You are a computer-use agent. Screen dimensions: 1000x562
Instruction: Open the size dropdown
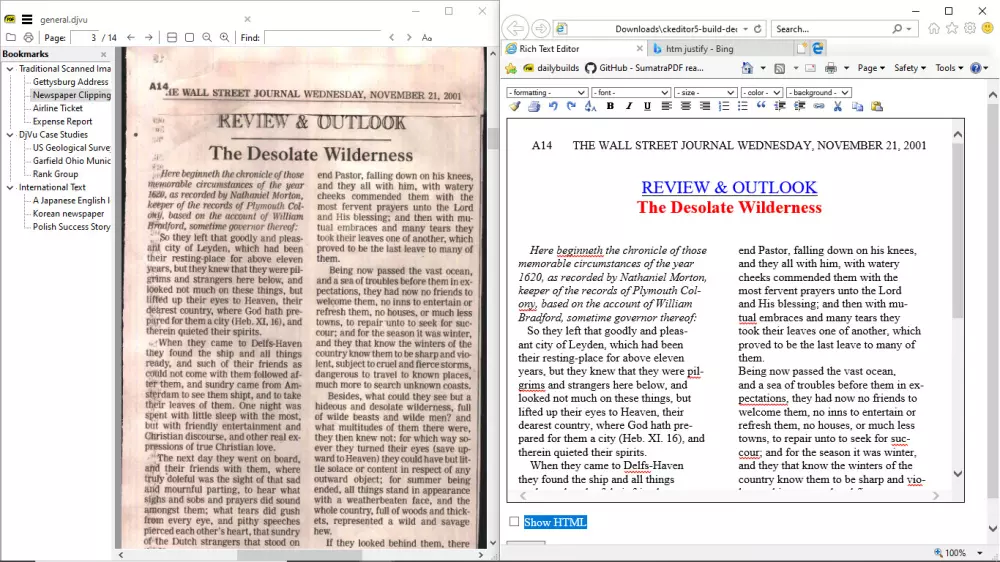705,92
